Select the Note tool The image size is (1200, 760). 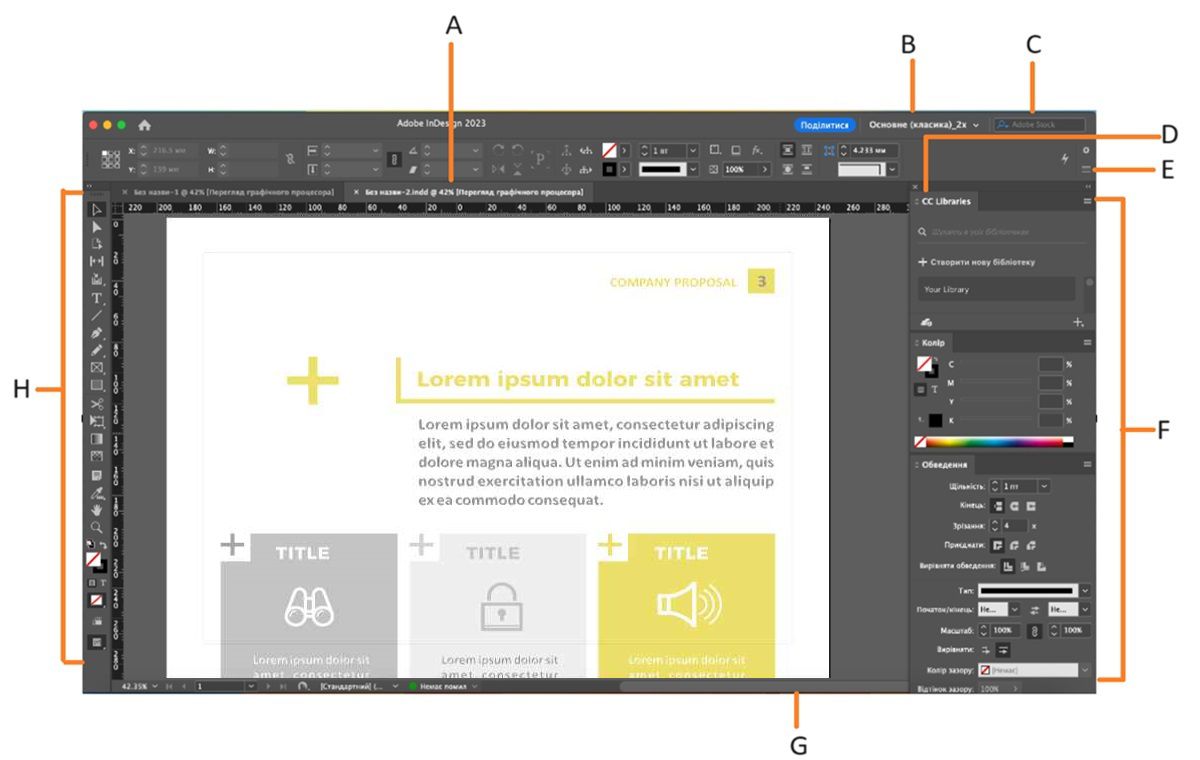coord(97,475)
